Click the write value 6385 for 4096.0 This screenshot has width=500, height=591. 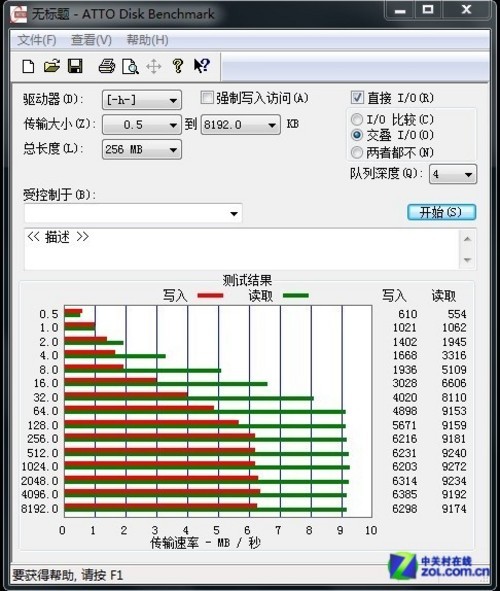point(405,495)
